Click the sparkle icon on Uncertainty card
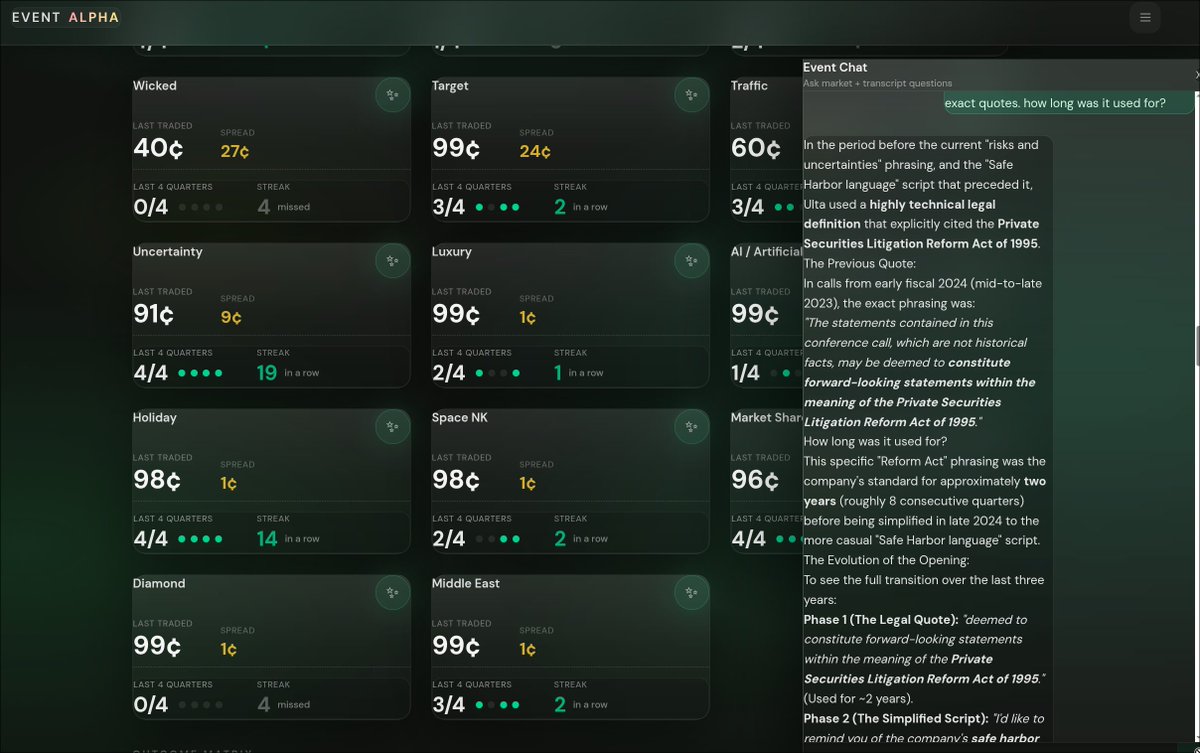This screenshot has width=1200, height=753. point(392,261)
